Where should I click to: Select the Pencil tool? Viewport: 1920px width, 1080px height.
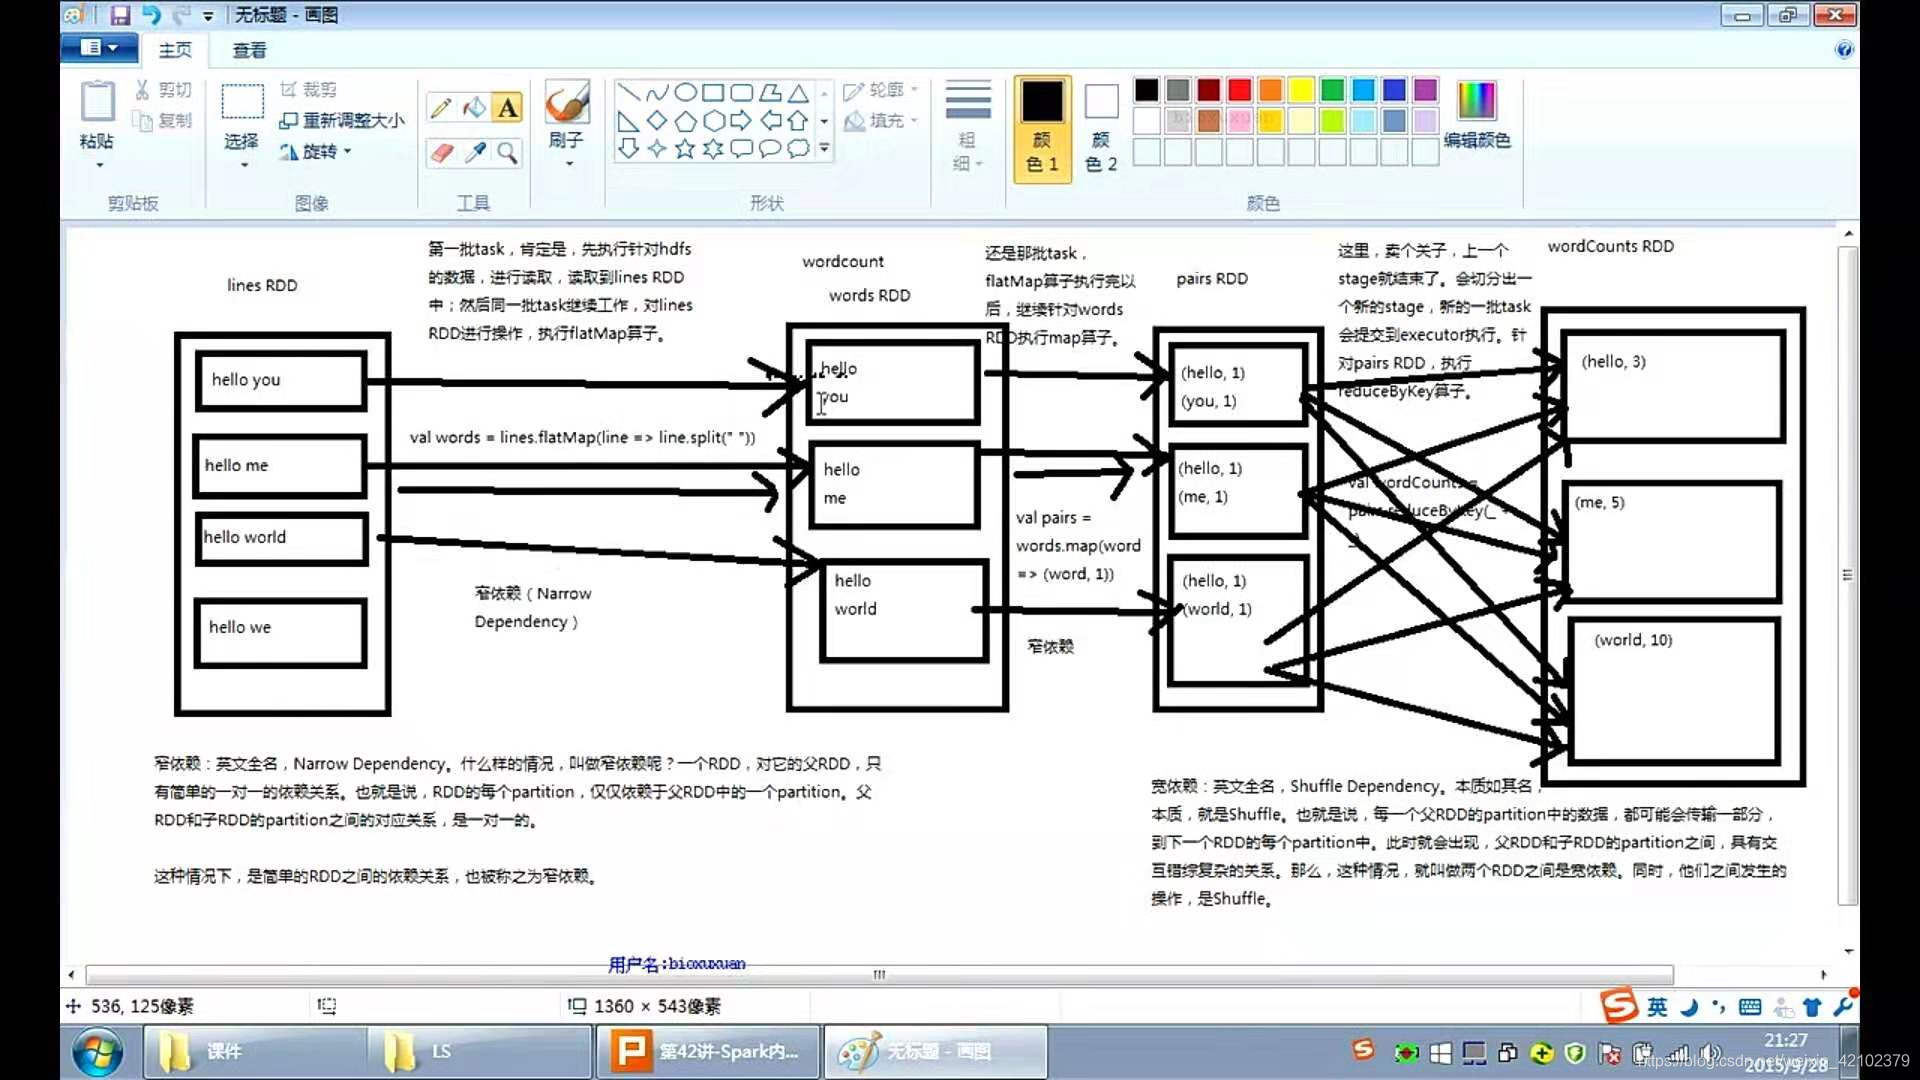441,108
